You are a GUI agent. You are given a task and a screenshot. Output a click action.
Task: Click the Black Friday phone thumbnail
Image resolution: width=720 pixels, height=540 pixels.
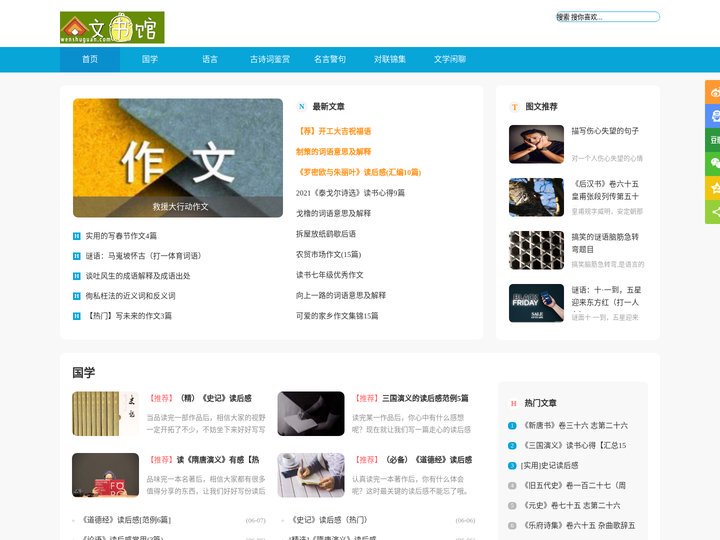coord(536,303)
